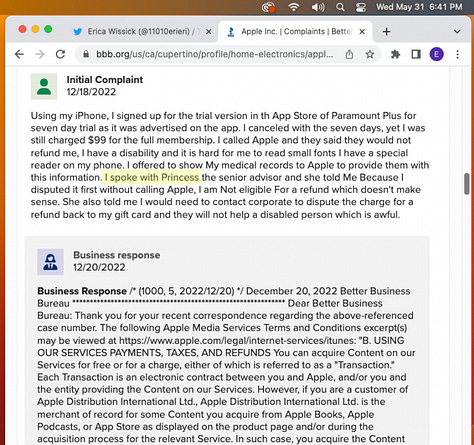
Task: Click the date and time clock
Action: (x=419, y=7)
